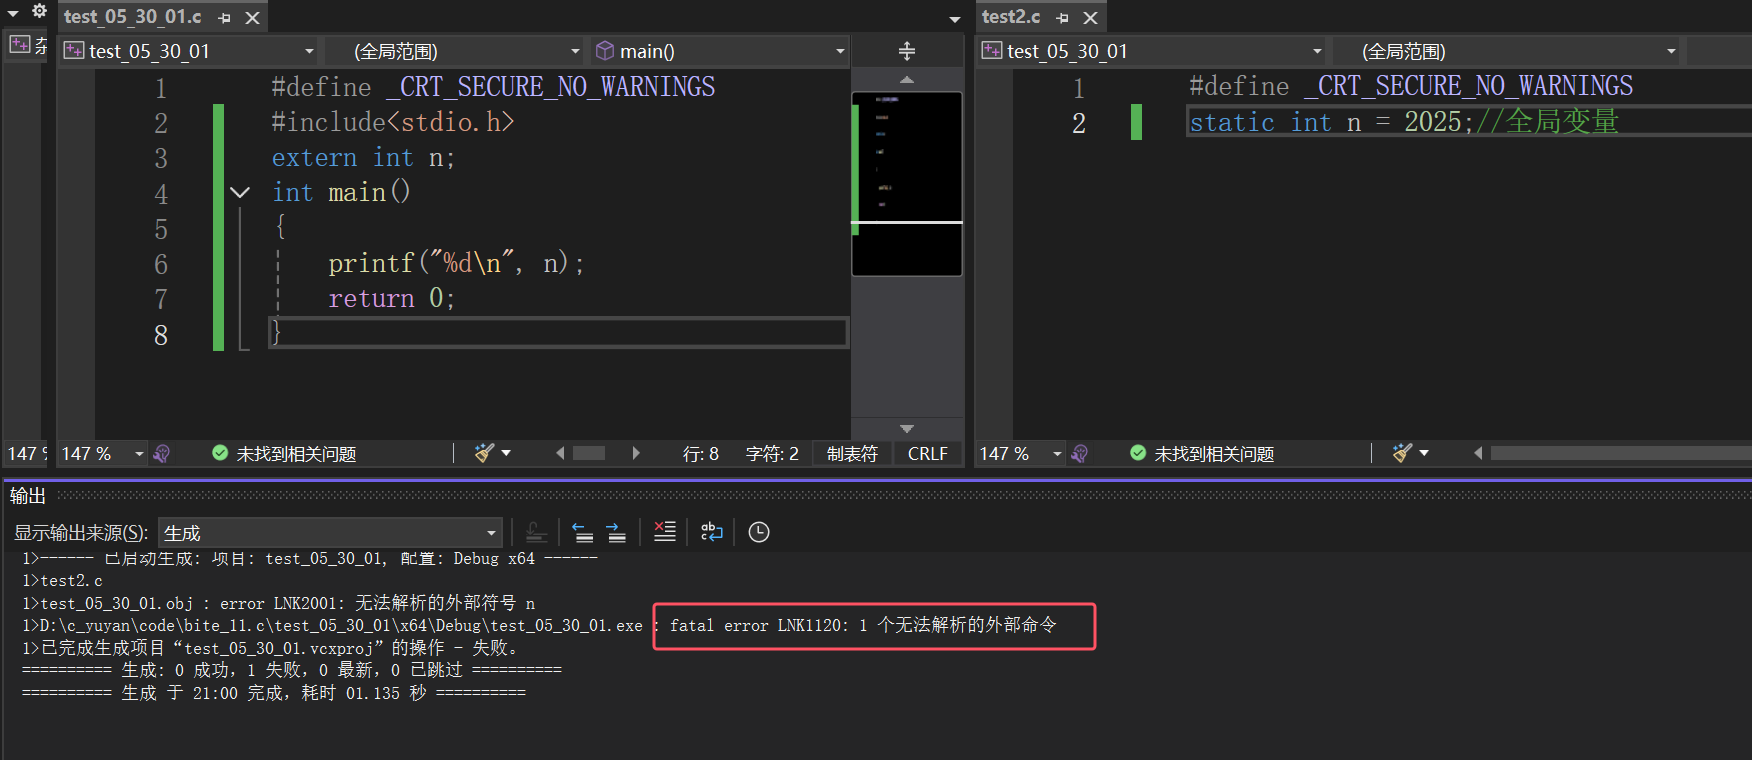This screenshot has width=1752, height=760.
Task: Toggle word wrap in output panel
Action: (x=712, y=532)
